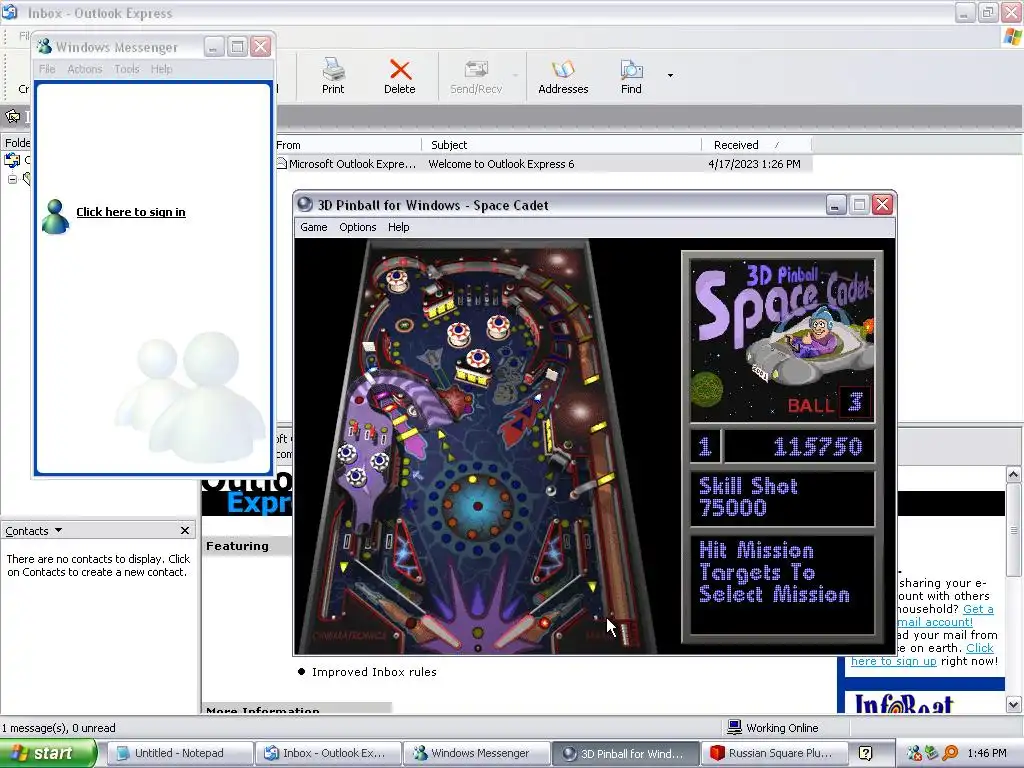Switch to 3D Pinball taskbar button
1024x768 pixels.
(x=624, y=753)
